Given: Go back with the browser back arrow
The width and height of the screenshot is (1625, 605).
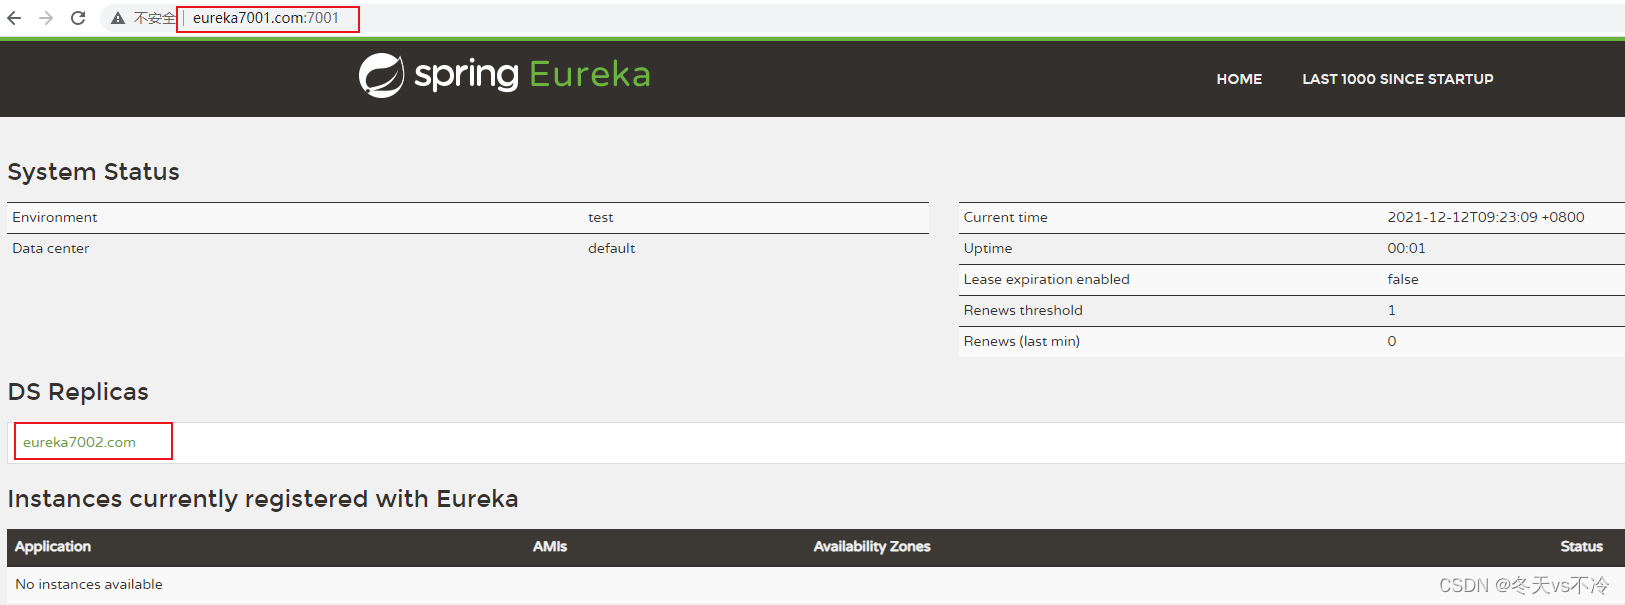Looking at the screenshot, I should point(14,18).
